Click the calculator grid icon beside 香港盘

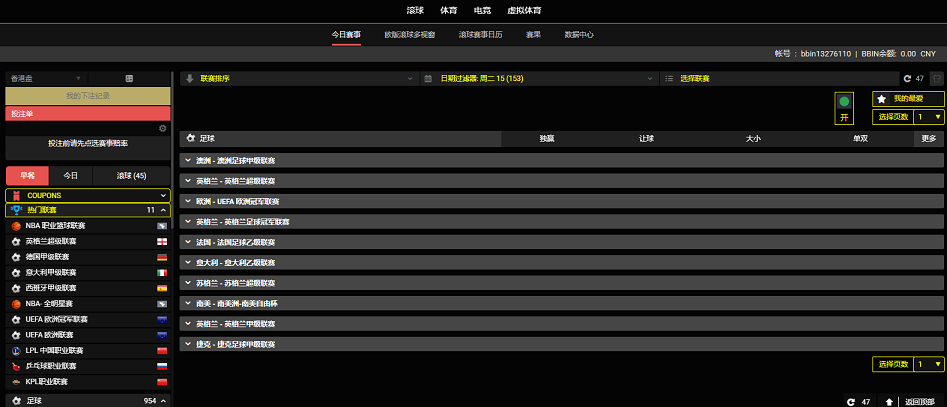point(129,78)
